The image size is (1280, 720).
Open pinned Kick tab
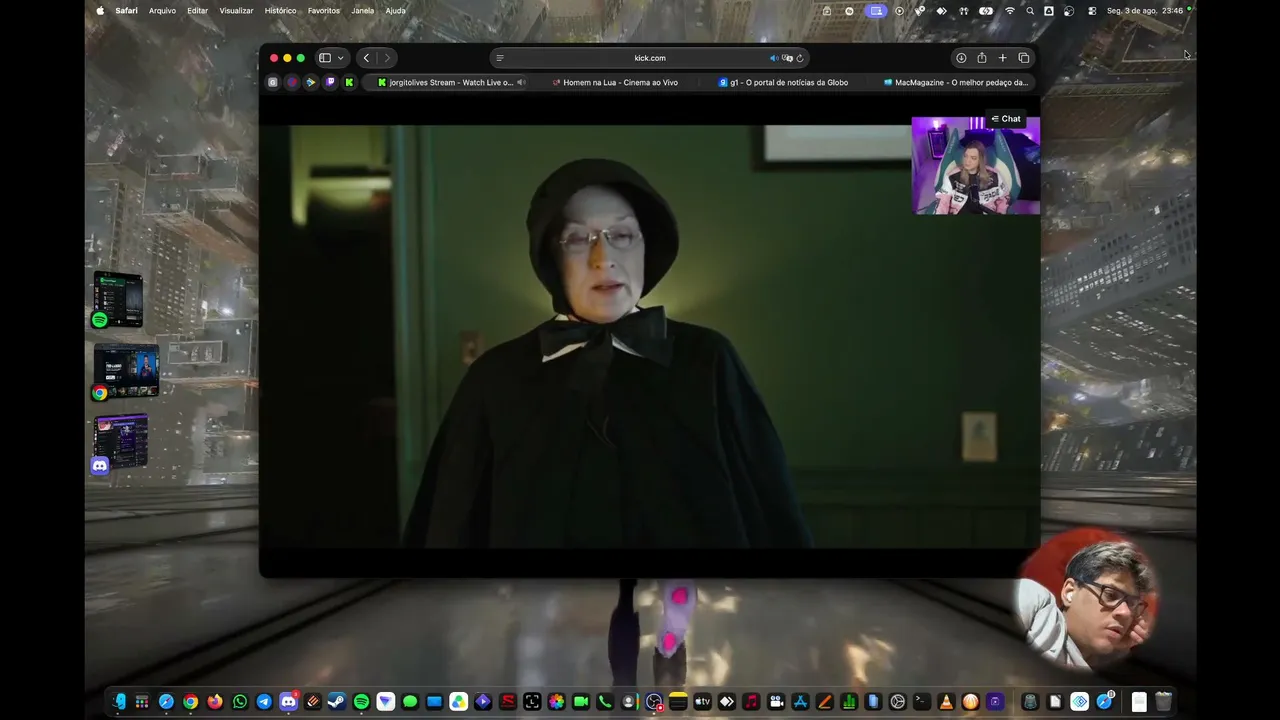[349, 82]
